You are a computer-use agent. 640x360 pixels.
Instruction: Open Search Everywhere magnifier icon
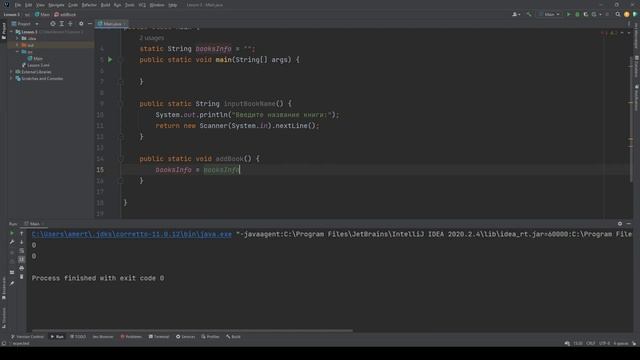coord(618,14)
